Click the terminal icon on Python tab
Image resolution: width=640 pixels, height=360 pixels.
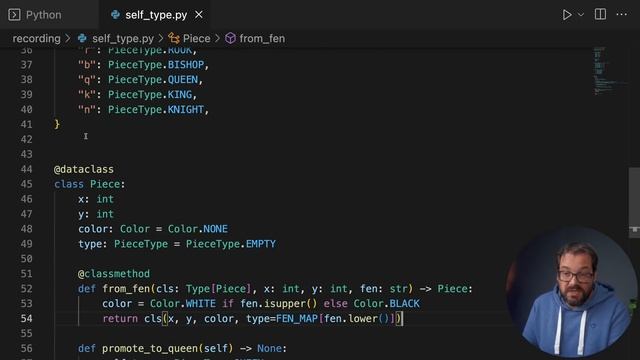(x=14, y=15)
